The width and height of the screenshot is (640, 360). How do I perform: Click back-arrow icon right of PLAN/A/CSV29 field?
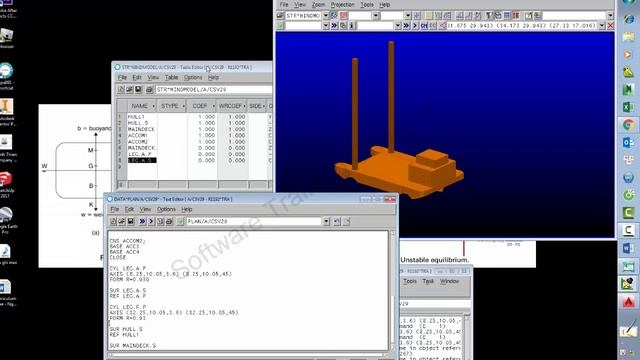pyautogui.click(x=337, y=221)
